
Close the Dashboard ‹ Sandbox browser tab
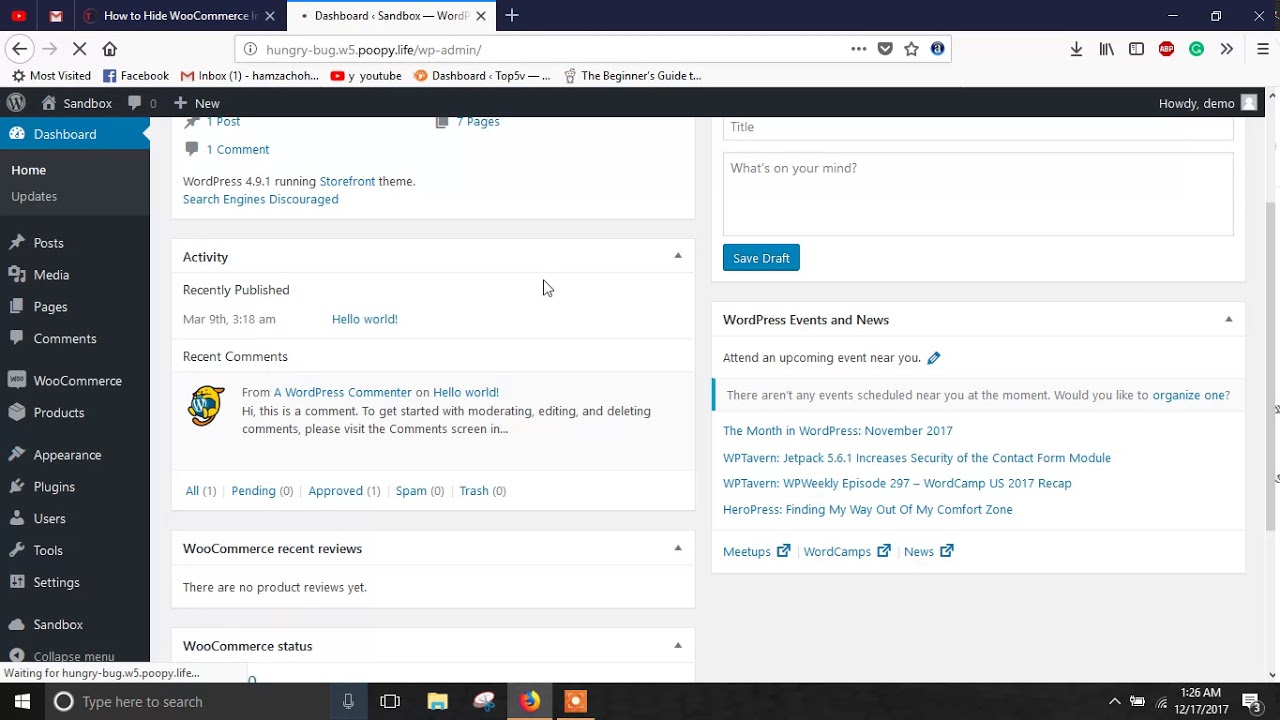pos(481,16)
